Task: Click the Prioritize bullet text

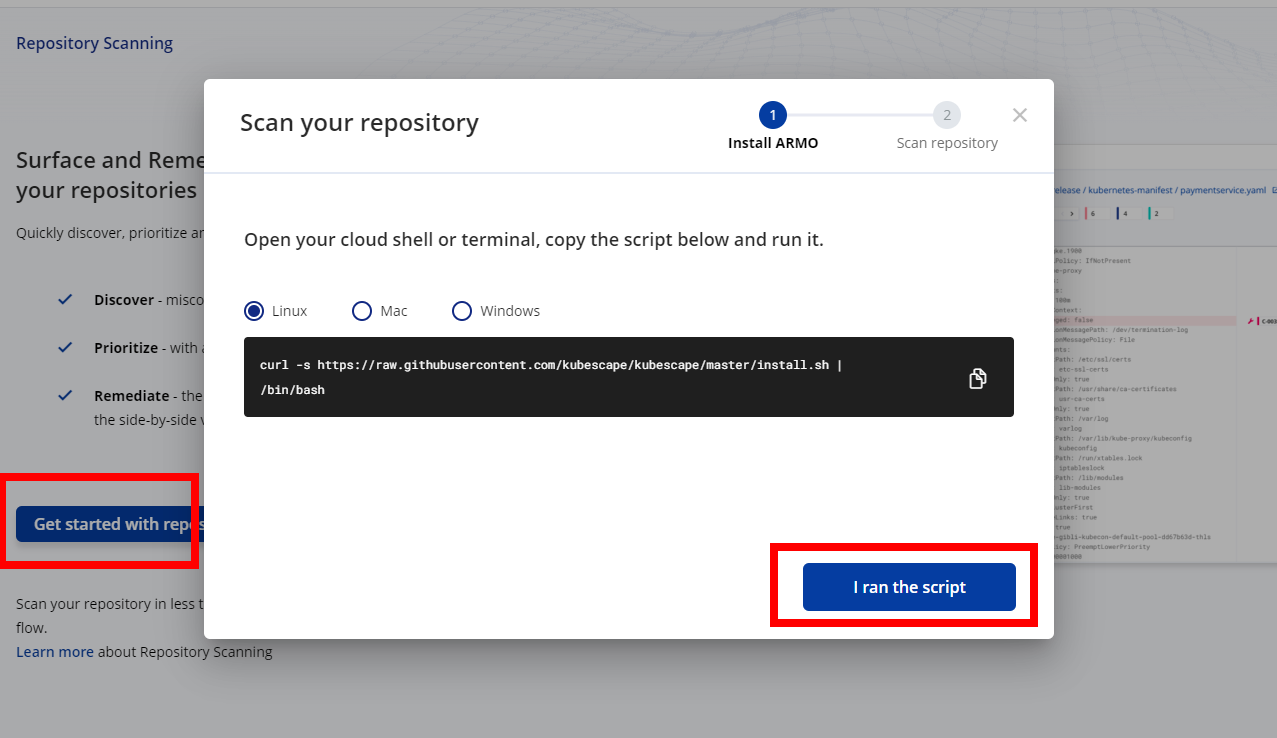Action: tap(149, 348)
